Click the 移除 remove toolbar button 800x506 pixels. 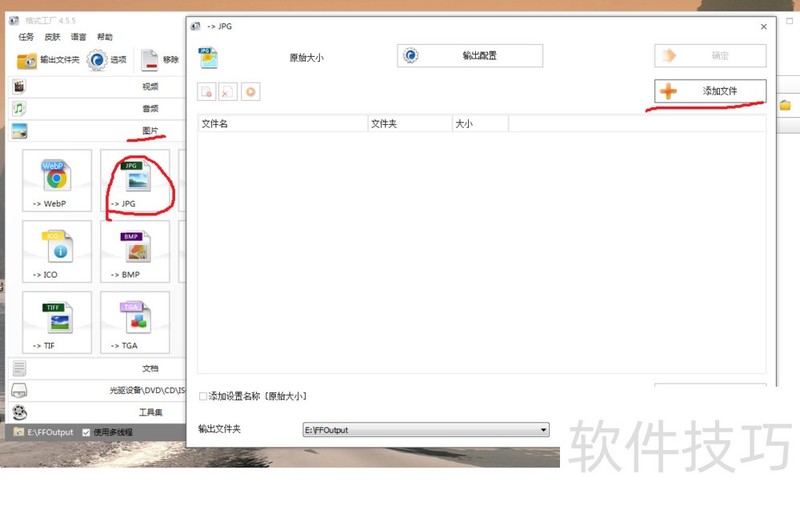(x=160, y=60)
